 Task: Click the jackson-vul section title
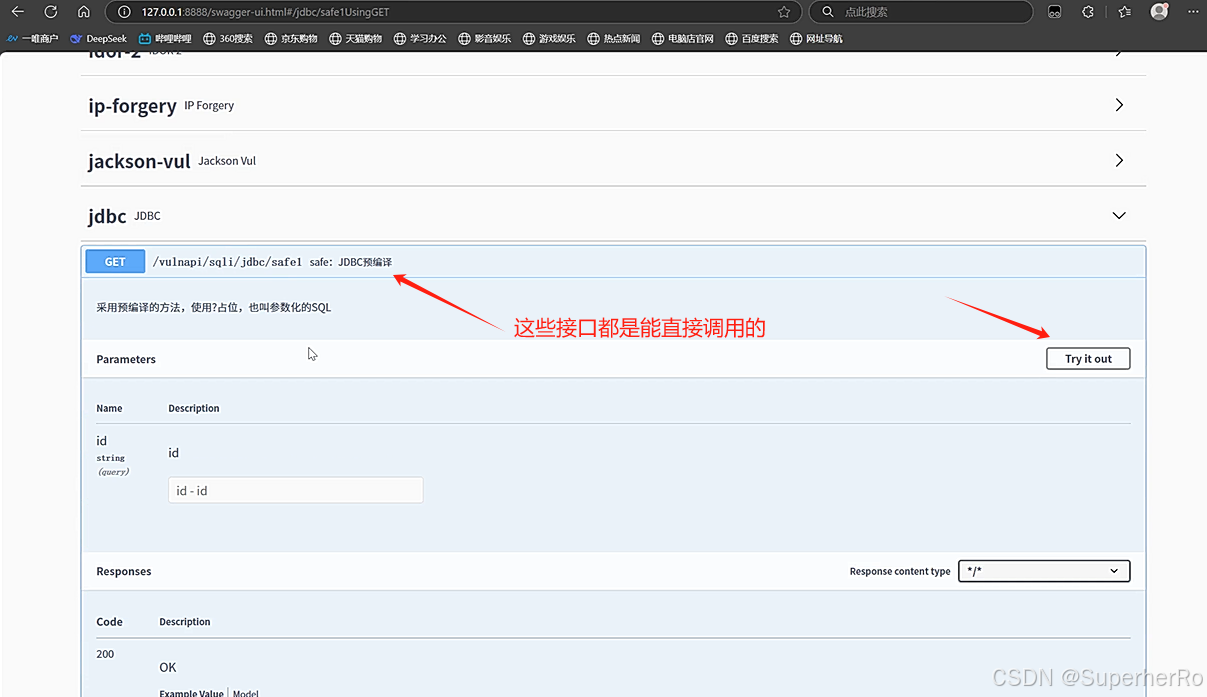(x=139, y=161)
